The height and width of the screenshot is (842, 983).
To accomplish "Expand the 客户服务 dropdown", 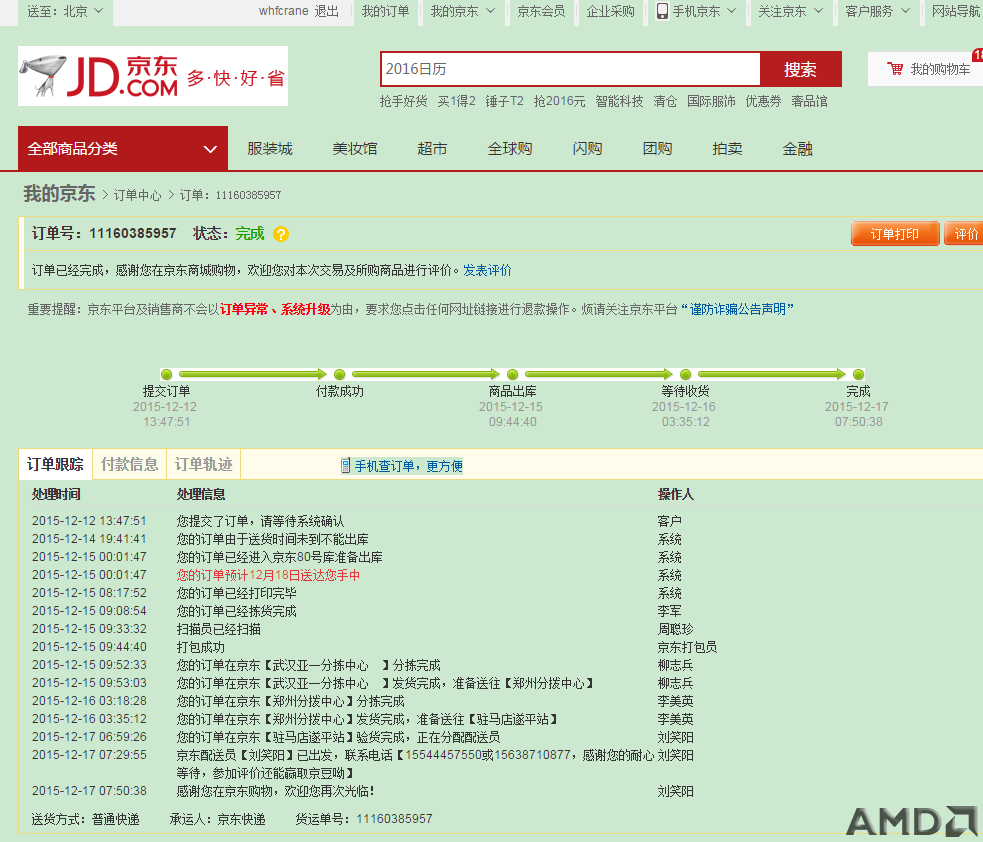I will 877,11.
